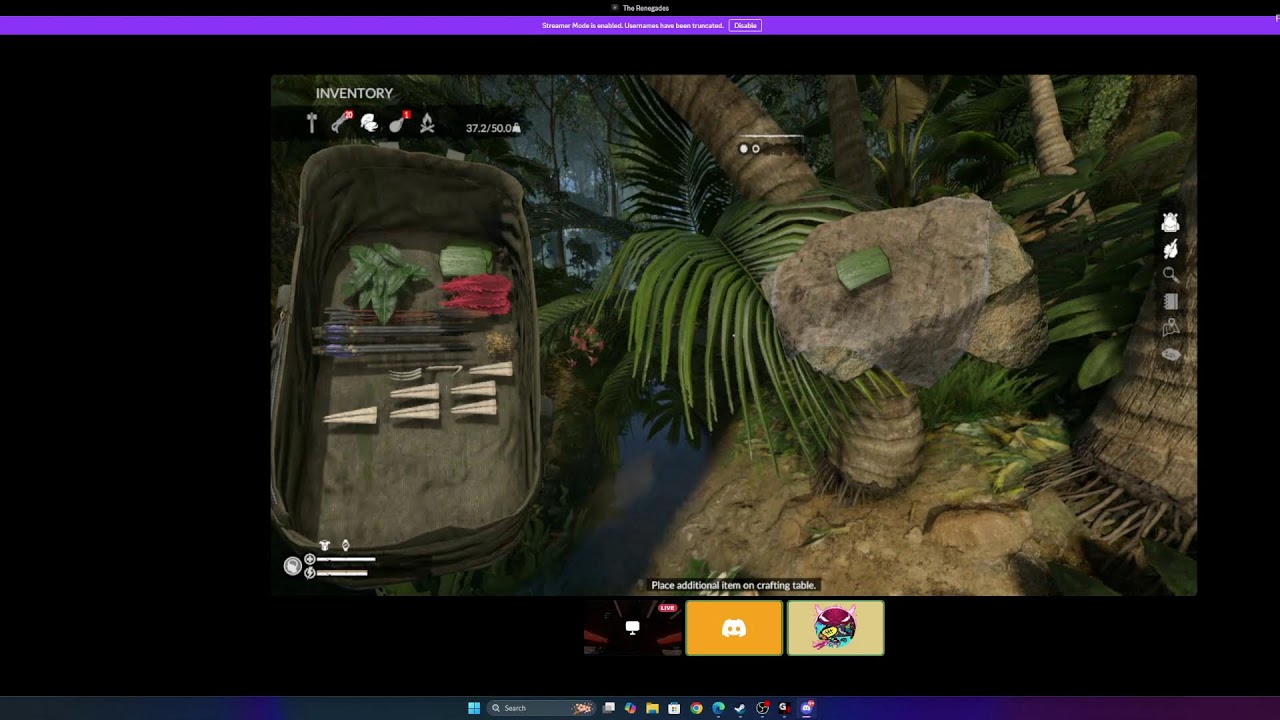Open the tools category in inventory
This screenshot has height=720, width=1280.
coord(312,123)
